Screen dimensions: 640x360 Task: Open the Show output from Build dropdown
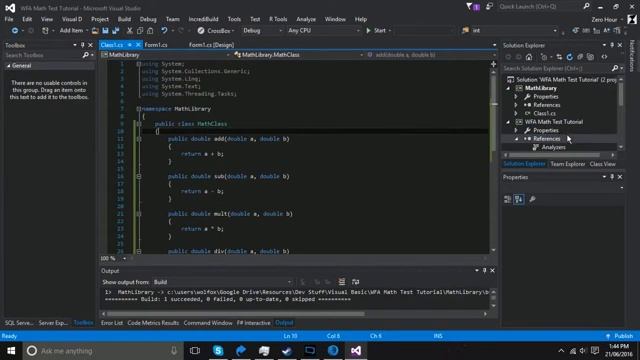pos(223,282)
